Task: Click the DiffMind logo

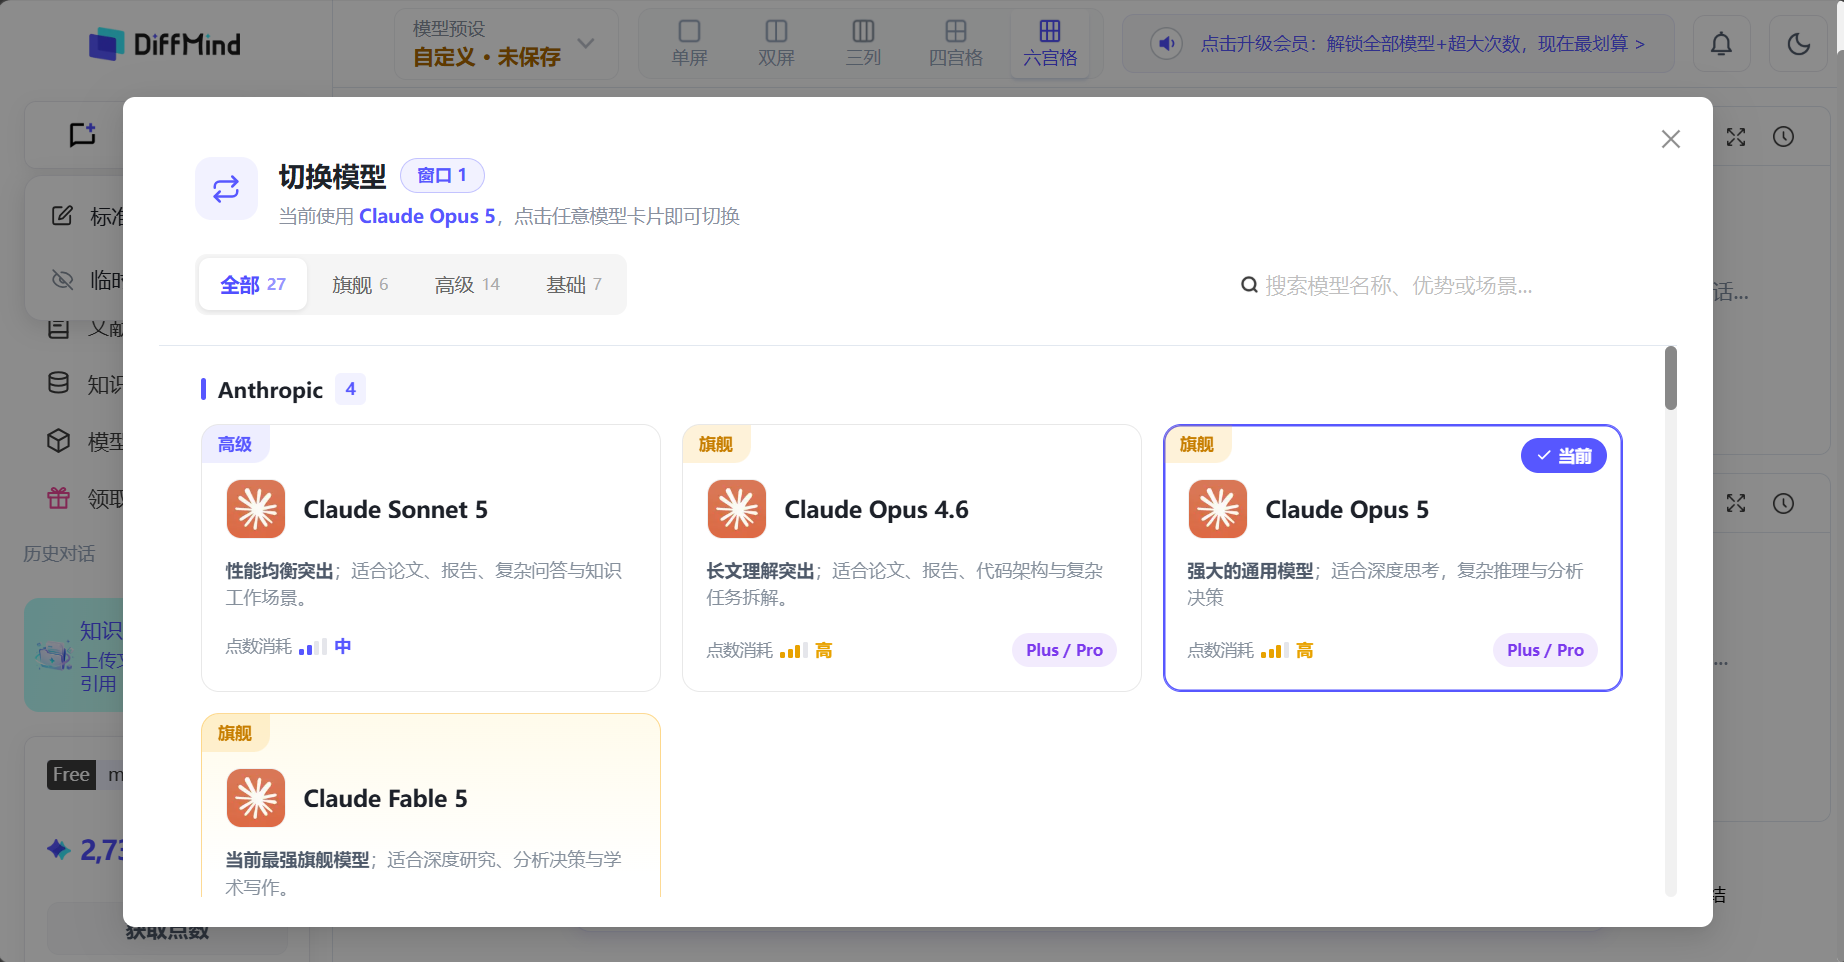Action: [x=165, y=44]
